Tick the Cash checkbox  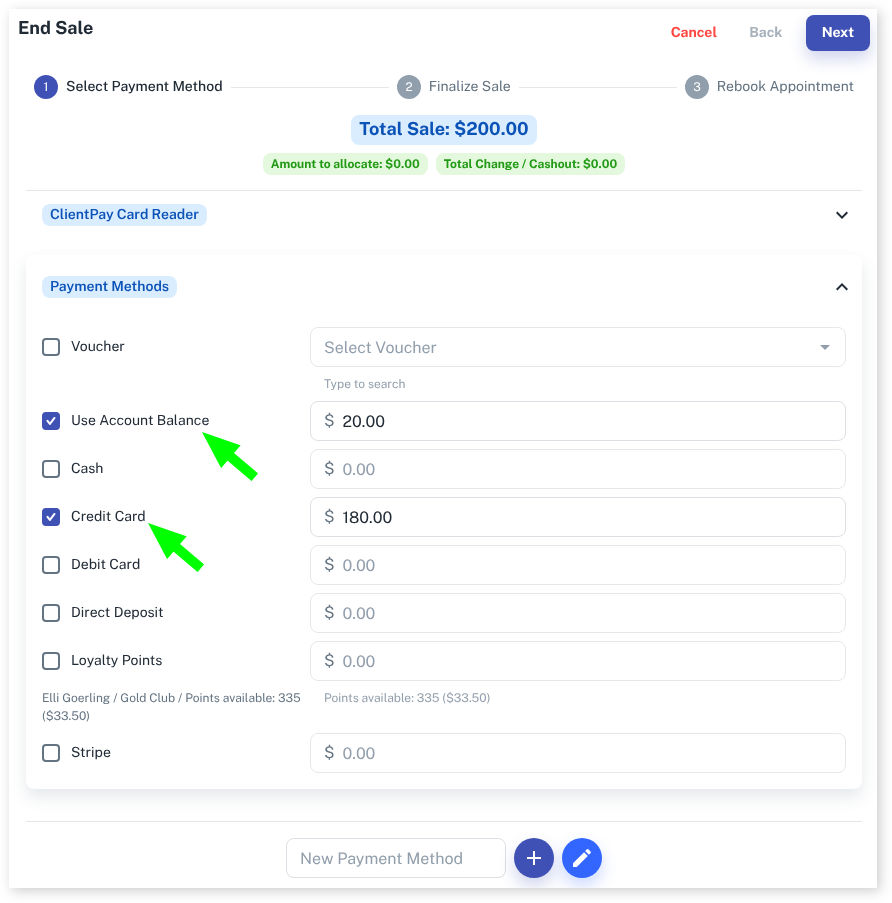pyautogui.click(x=51, y=469)
